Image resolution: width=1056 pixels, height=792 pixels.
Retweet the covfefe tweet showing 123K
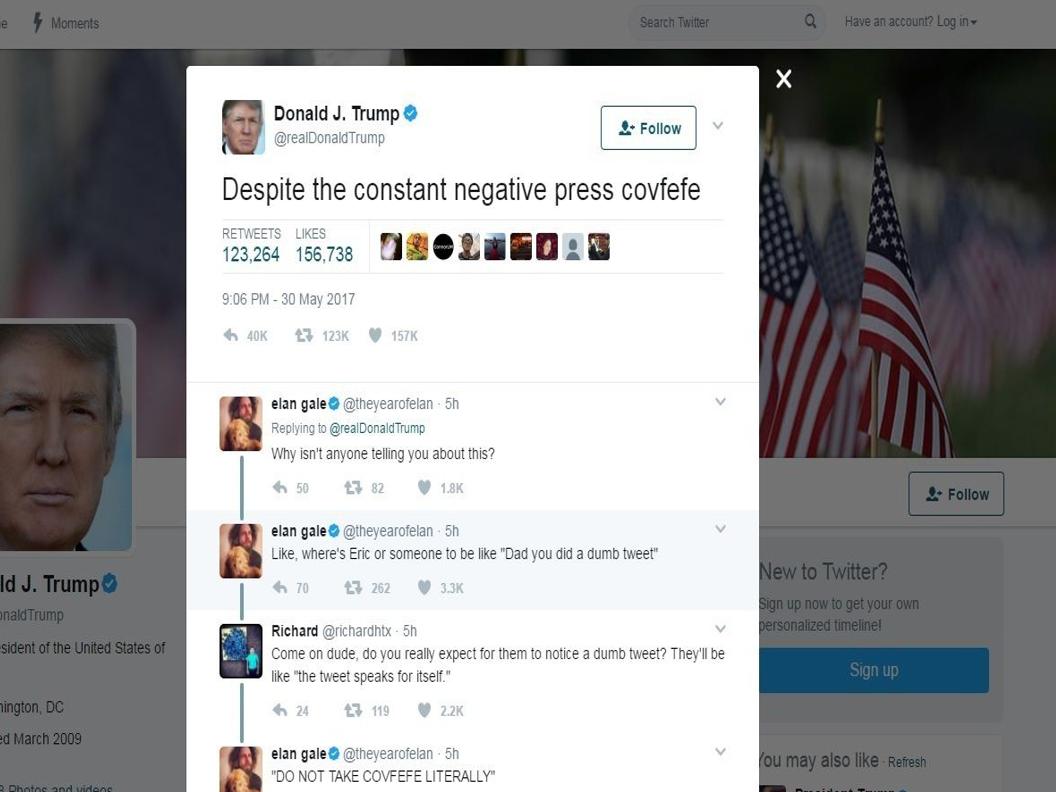click(304, 335)
